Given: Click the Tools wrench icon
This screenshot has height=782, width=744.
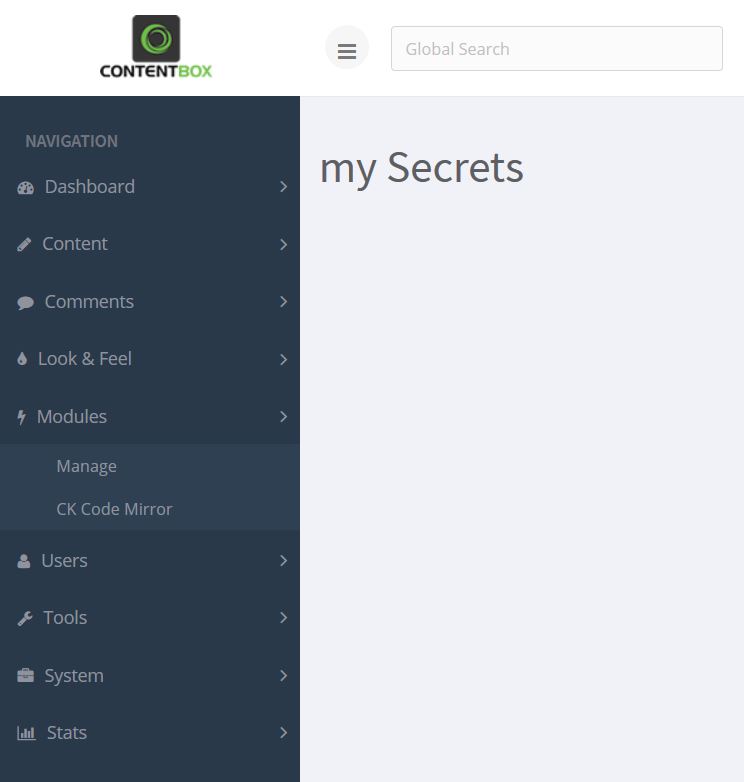Looking at the screenshot, I should [25, 618].
